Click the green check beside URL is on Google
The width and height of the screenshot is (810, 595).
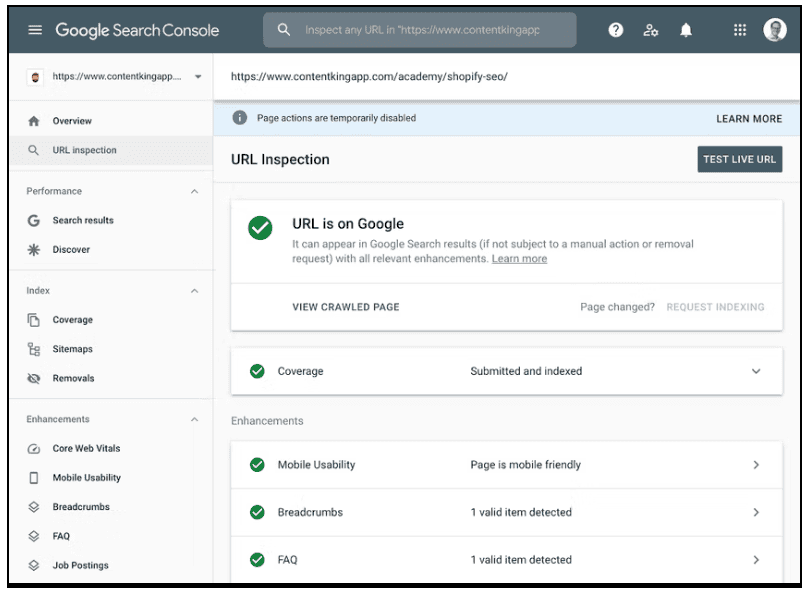(260, 228)
